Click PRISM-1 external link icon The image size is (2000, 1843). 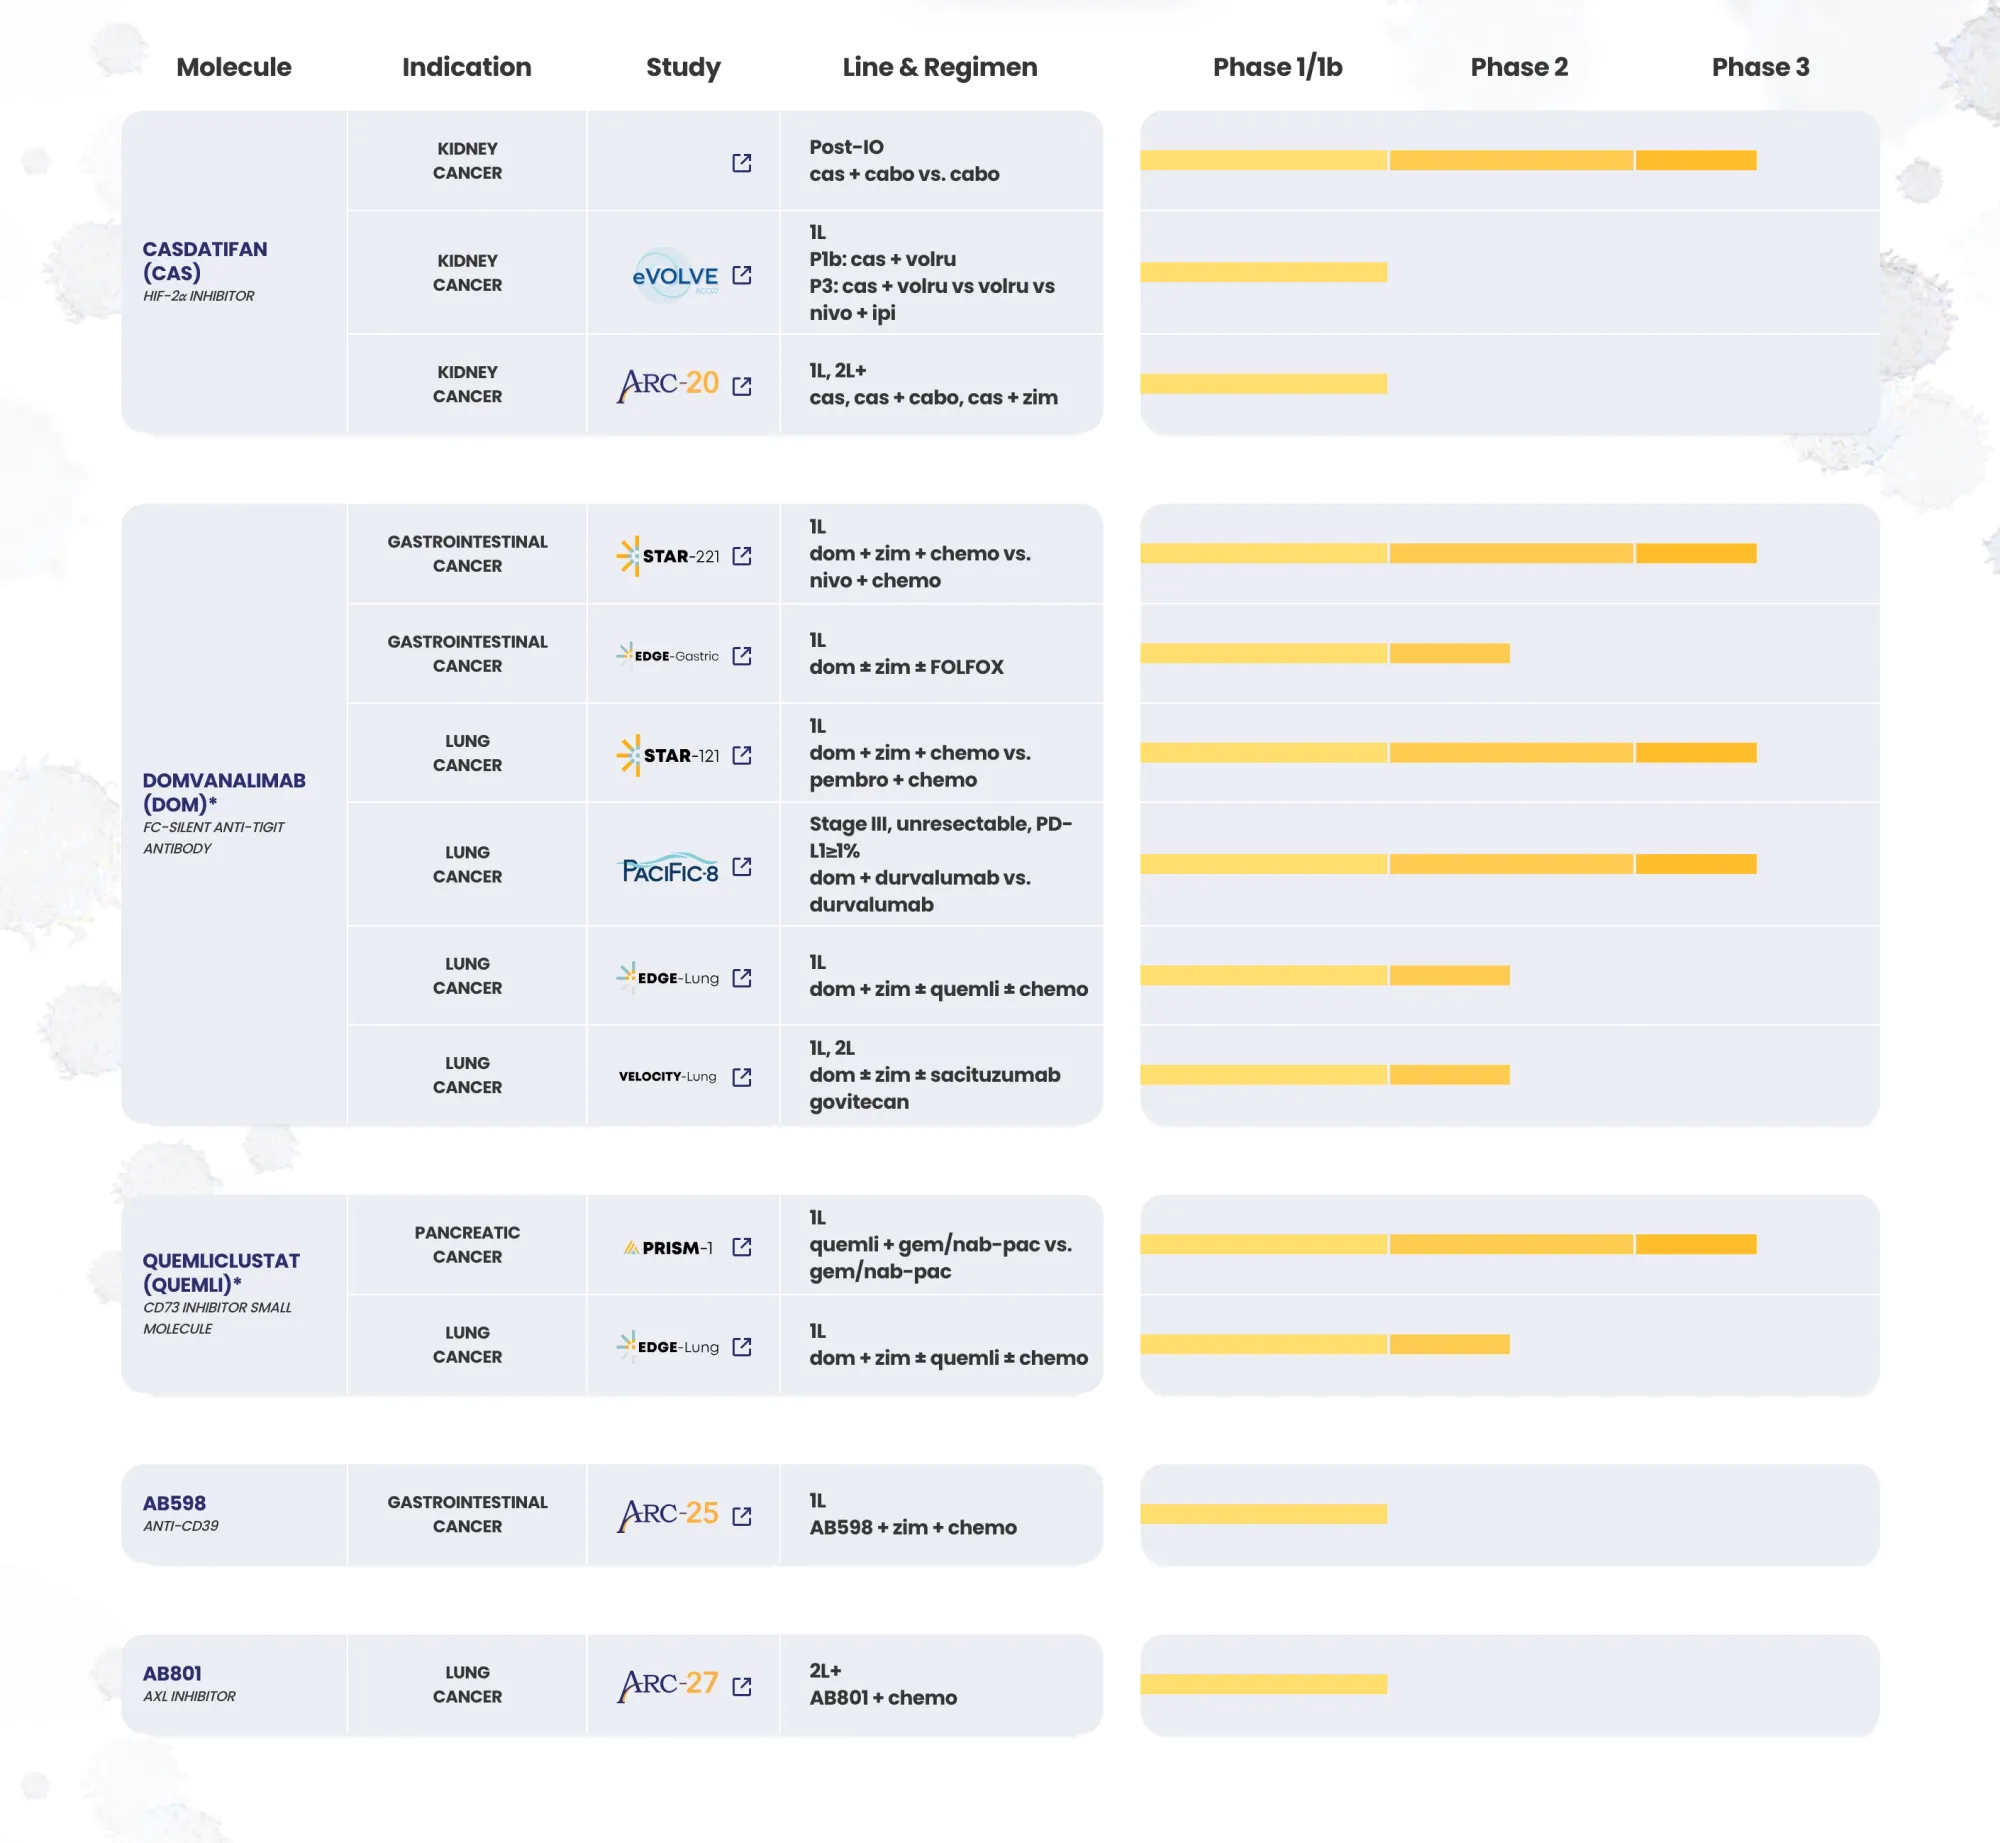click(742, 1247)
